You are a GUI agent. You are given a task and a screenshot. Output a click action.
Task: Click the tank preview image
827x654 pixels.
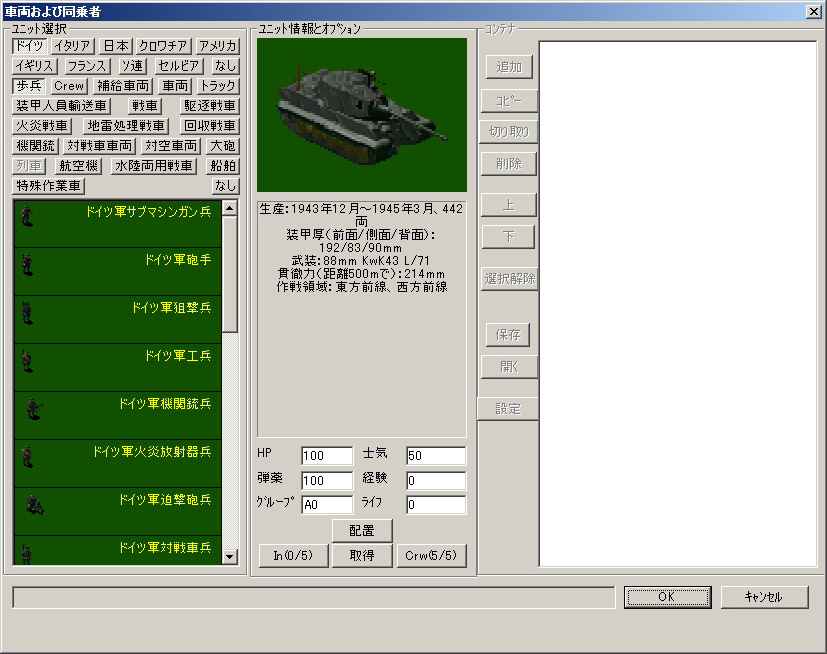click(362, 115)
